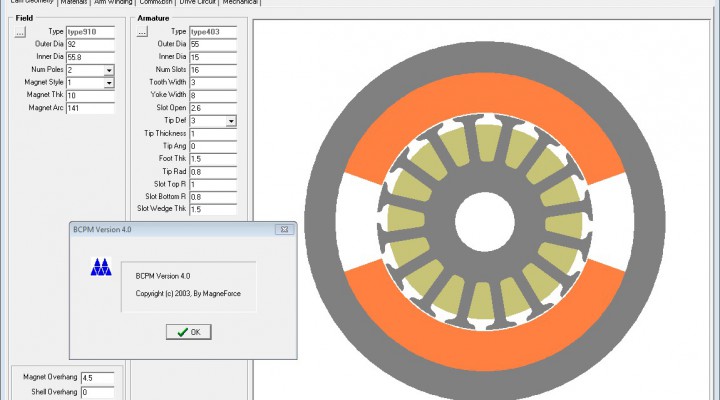This screenshot has width=720, height=400.
Task: Click the Shell Overhang input field
Action: [99, 393]
